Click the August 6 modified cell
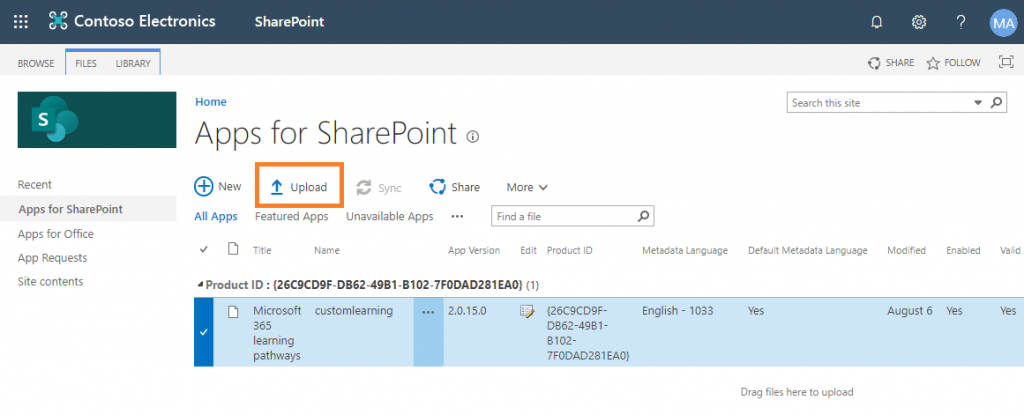The height and width of the screenshot is (415, 1024). [x=910, y=311]
